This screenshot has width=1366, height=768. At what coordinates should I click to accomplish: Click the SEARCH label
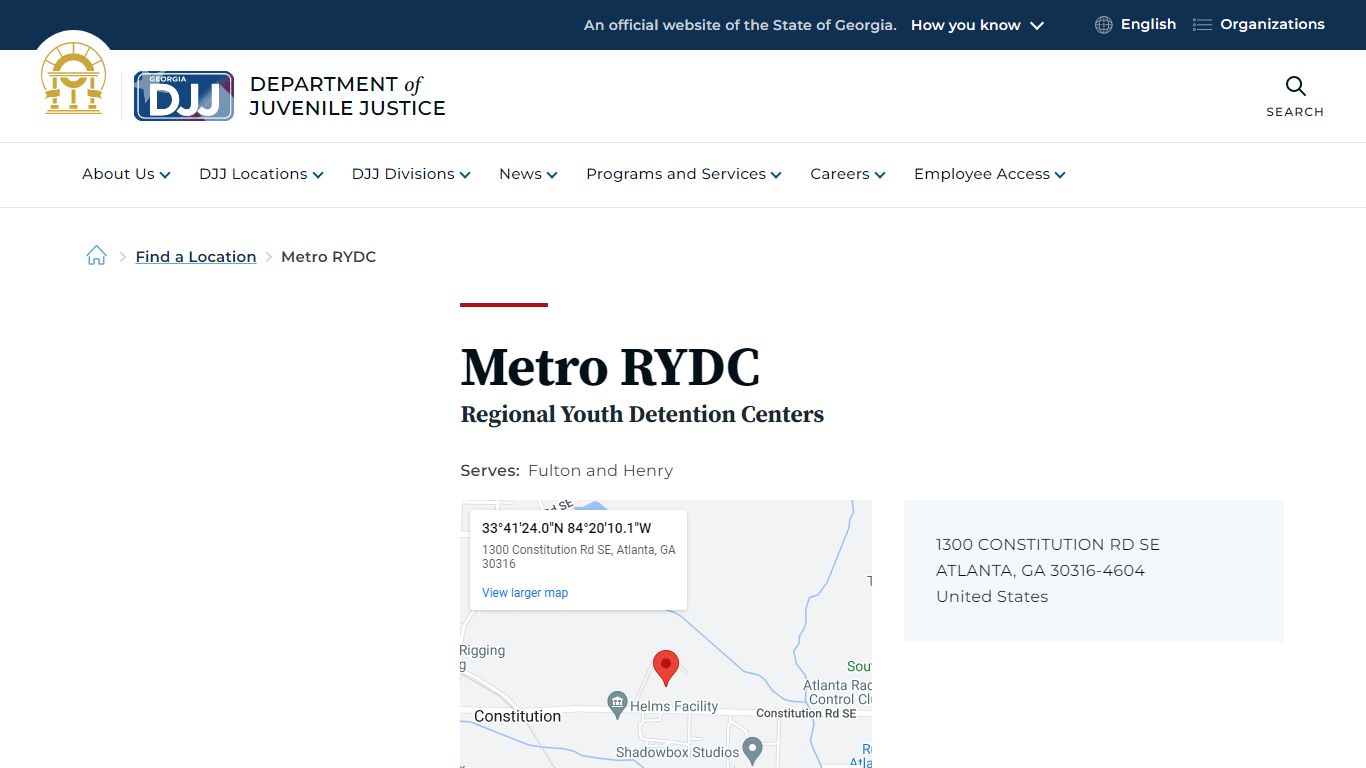pos(1295,112)
